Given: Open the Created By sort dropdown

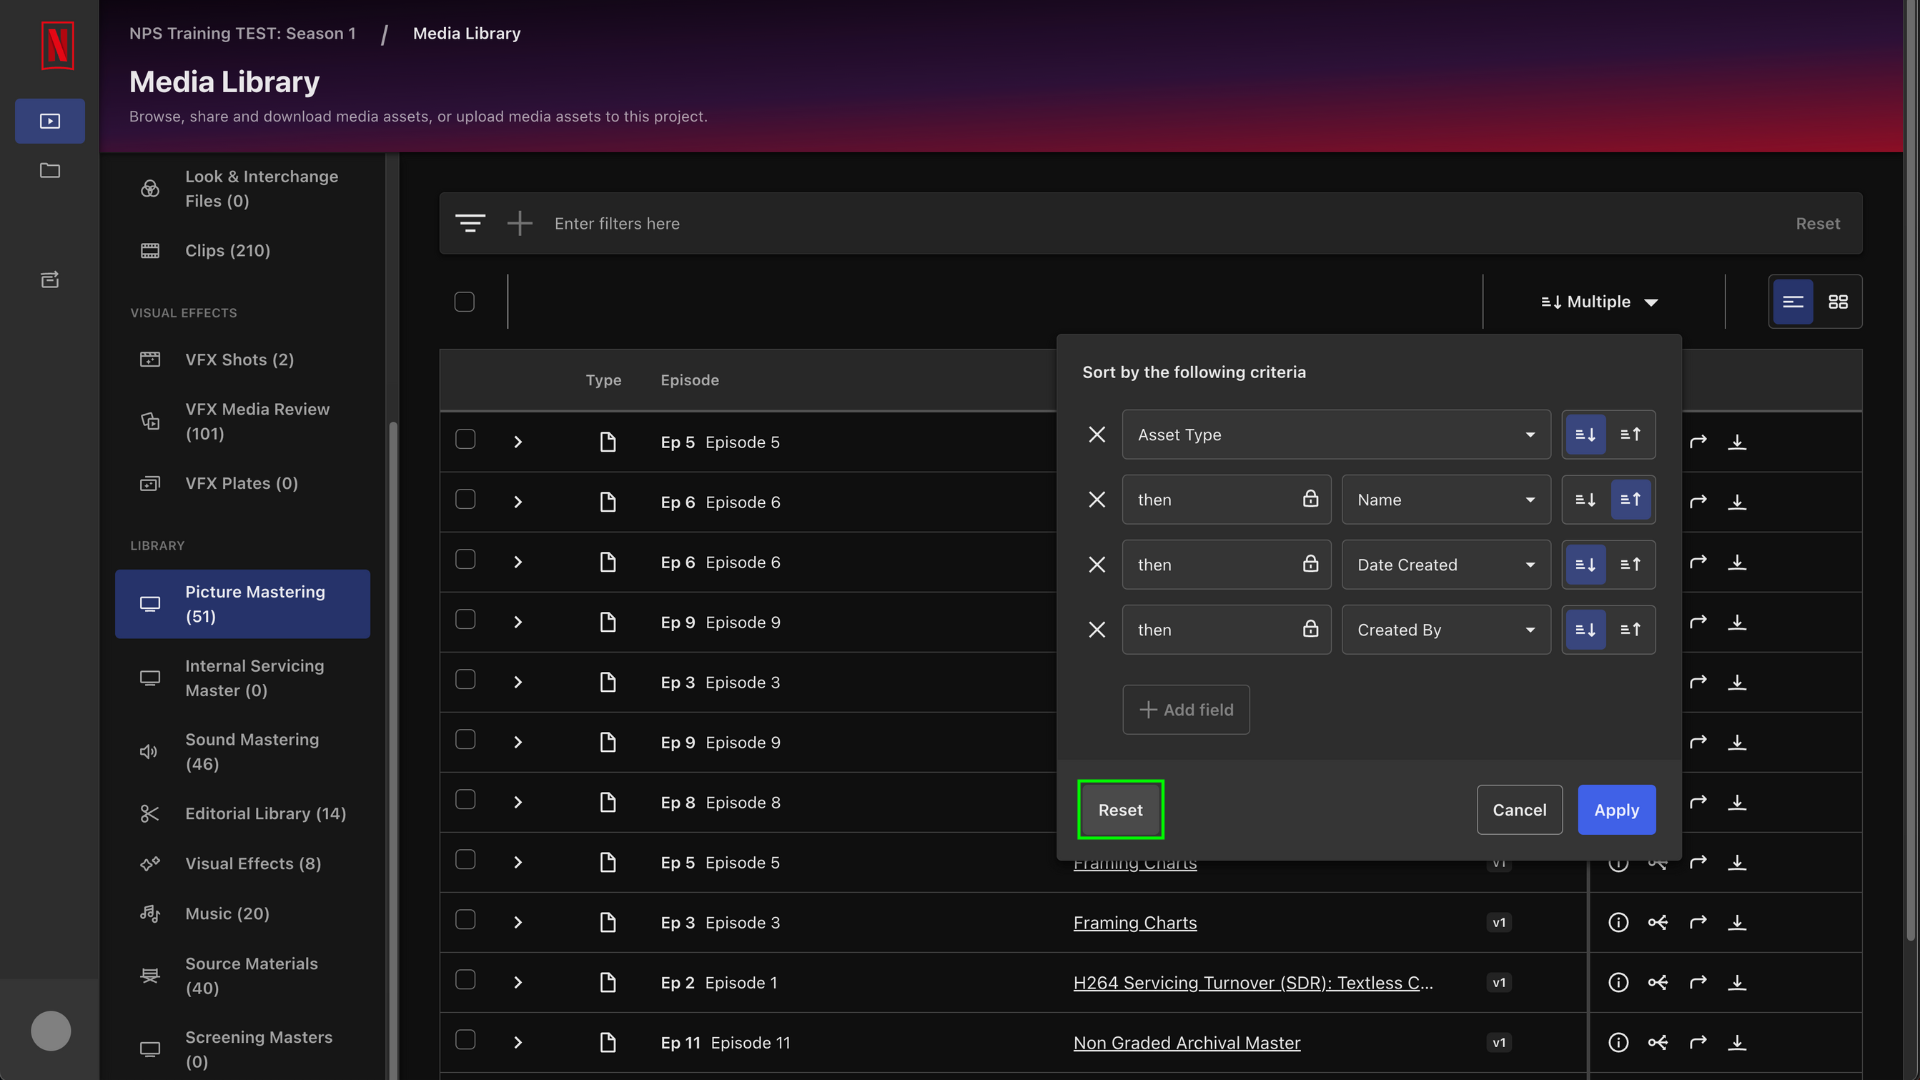Looking at the screenshot, I should [1445, 629].
